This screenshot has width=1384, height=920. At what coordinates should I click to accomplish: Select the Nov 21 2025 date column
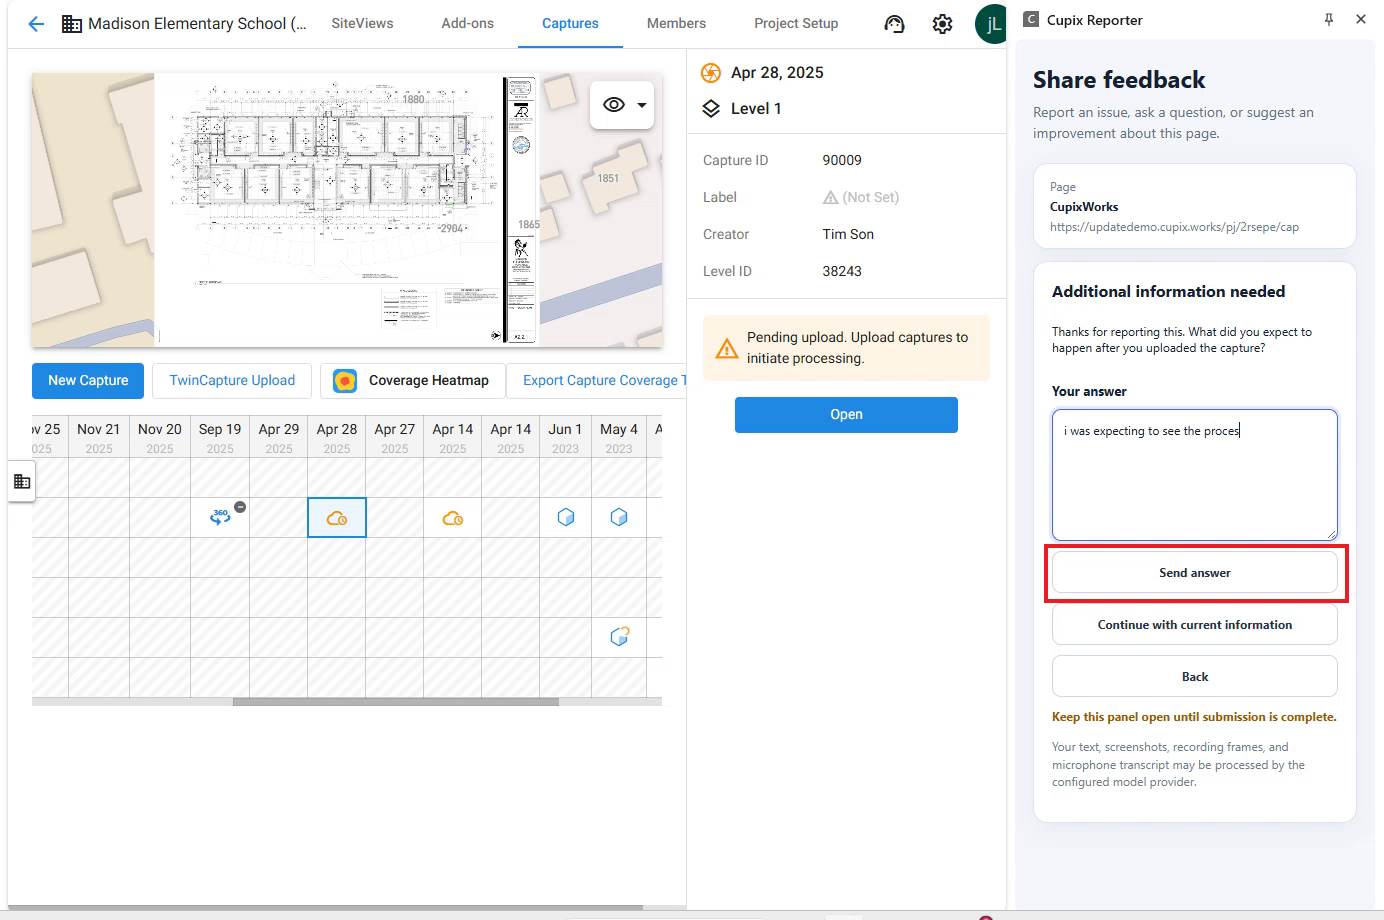[x=99, y=438]
